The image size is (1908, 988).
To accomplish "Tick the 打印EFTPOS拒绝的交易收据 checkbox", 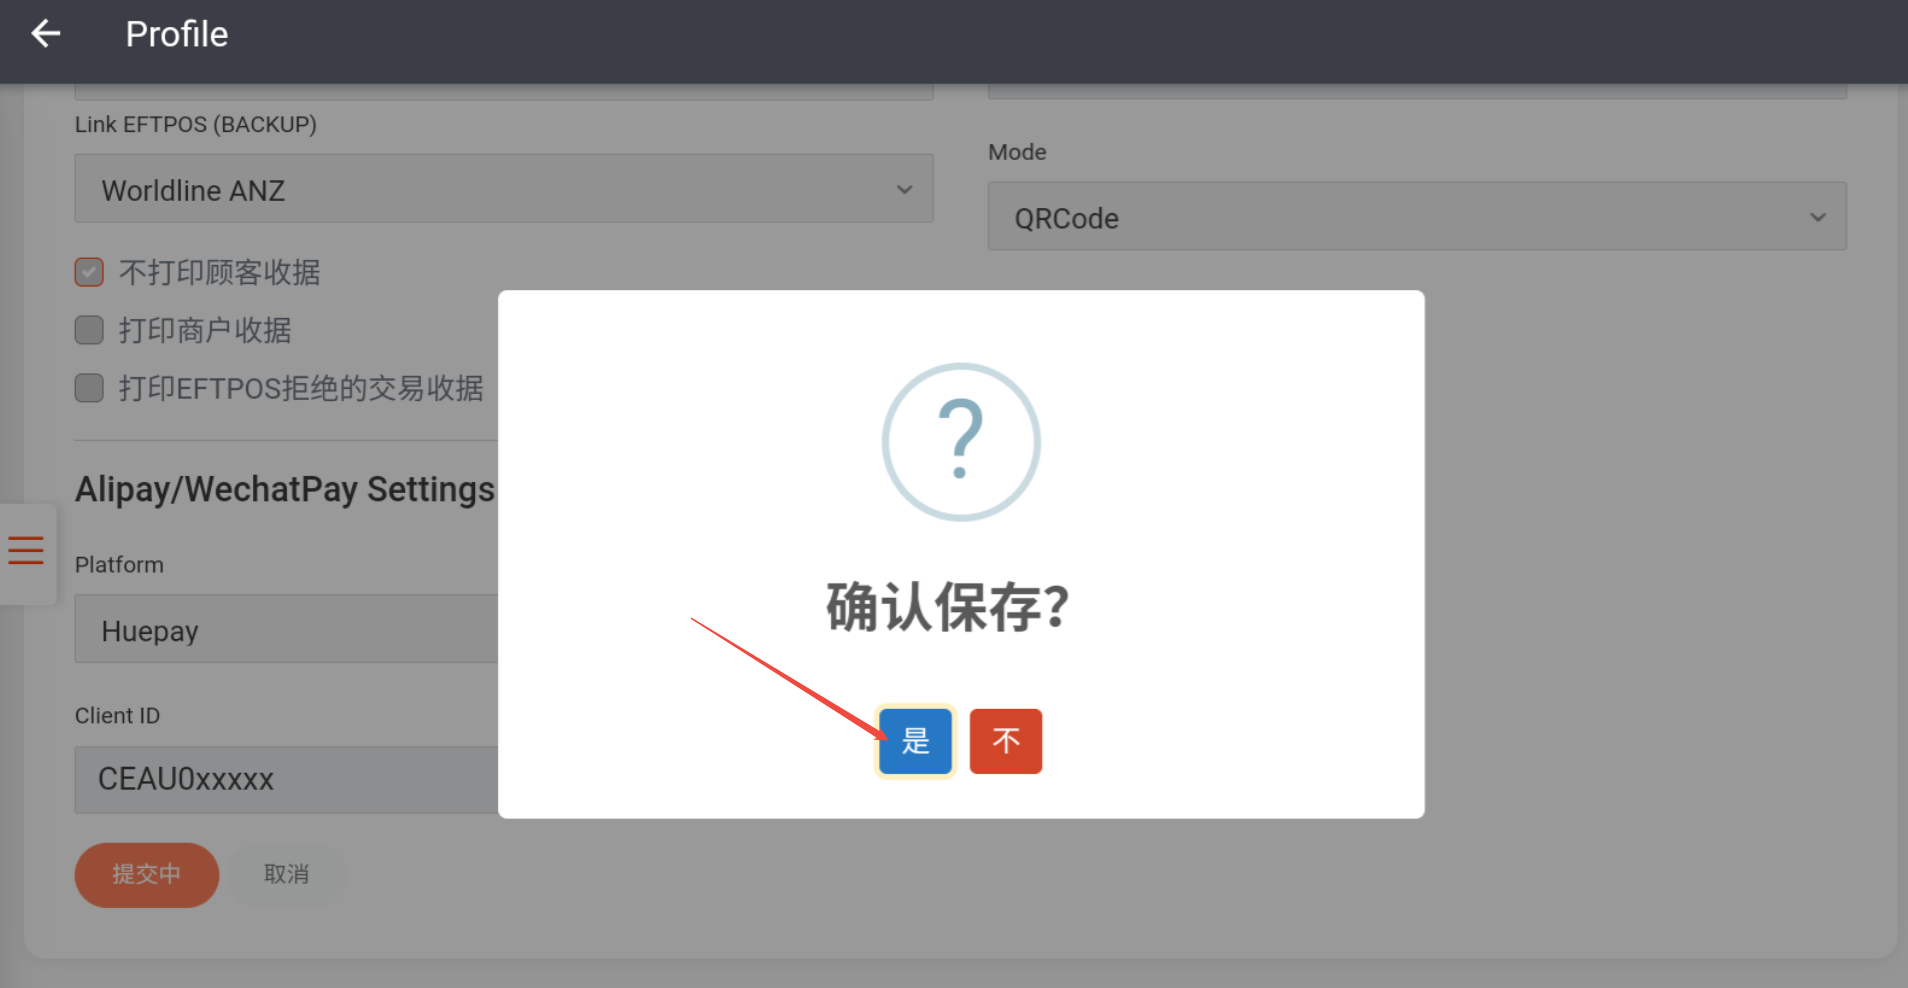I will point(89,388).
